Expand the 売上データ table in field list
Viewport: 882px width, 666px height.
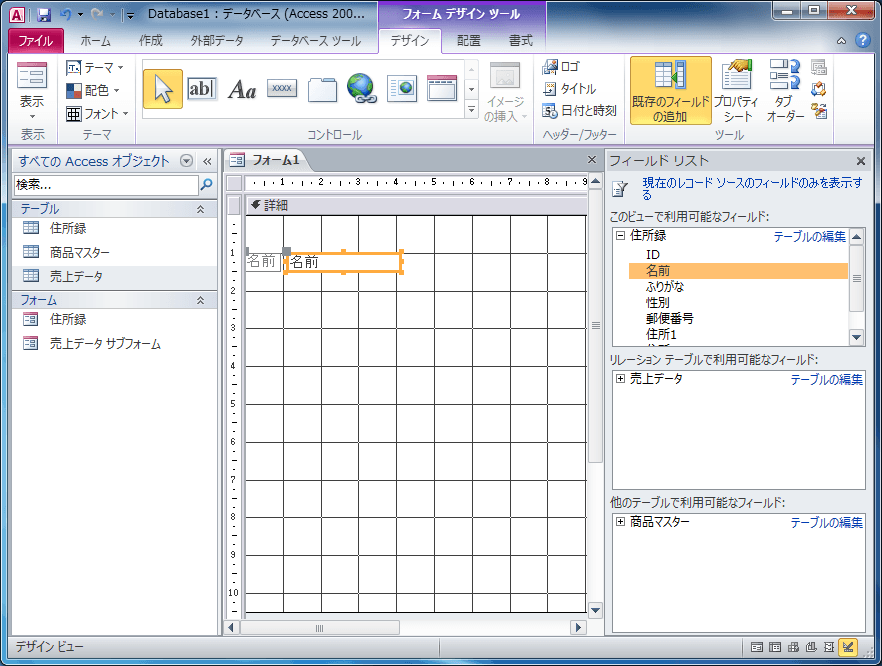pos(620,379)
